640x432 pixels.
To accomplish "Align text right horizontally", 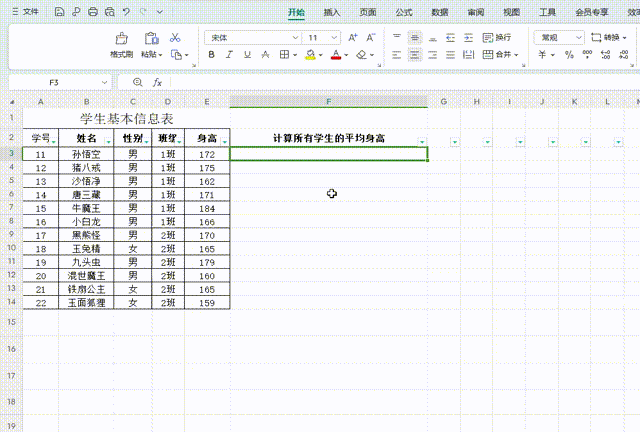I will coord(433,55).
